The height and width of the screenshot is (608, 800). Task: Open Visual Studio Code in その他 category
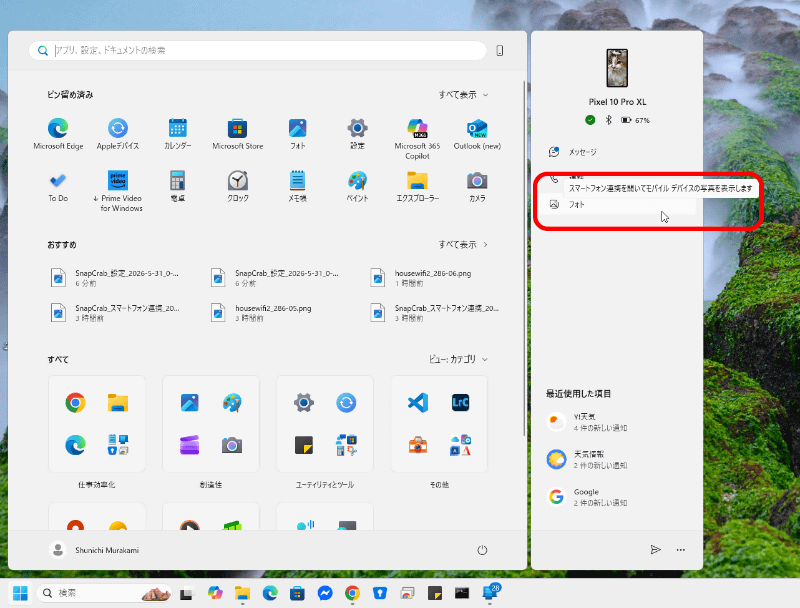click(x=418, y=403)
